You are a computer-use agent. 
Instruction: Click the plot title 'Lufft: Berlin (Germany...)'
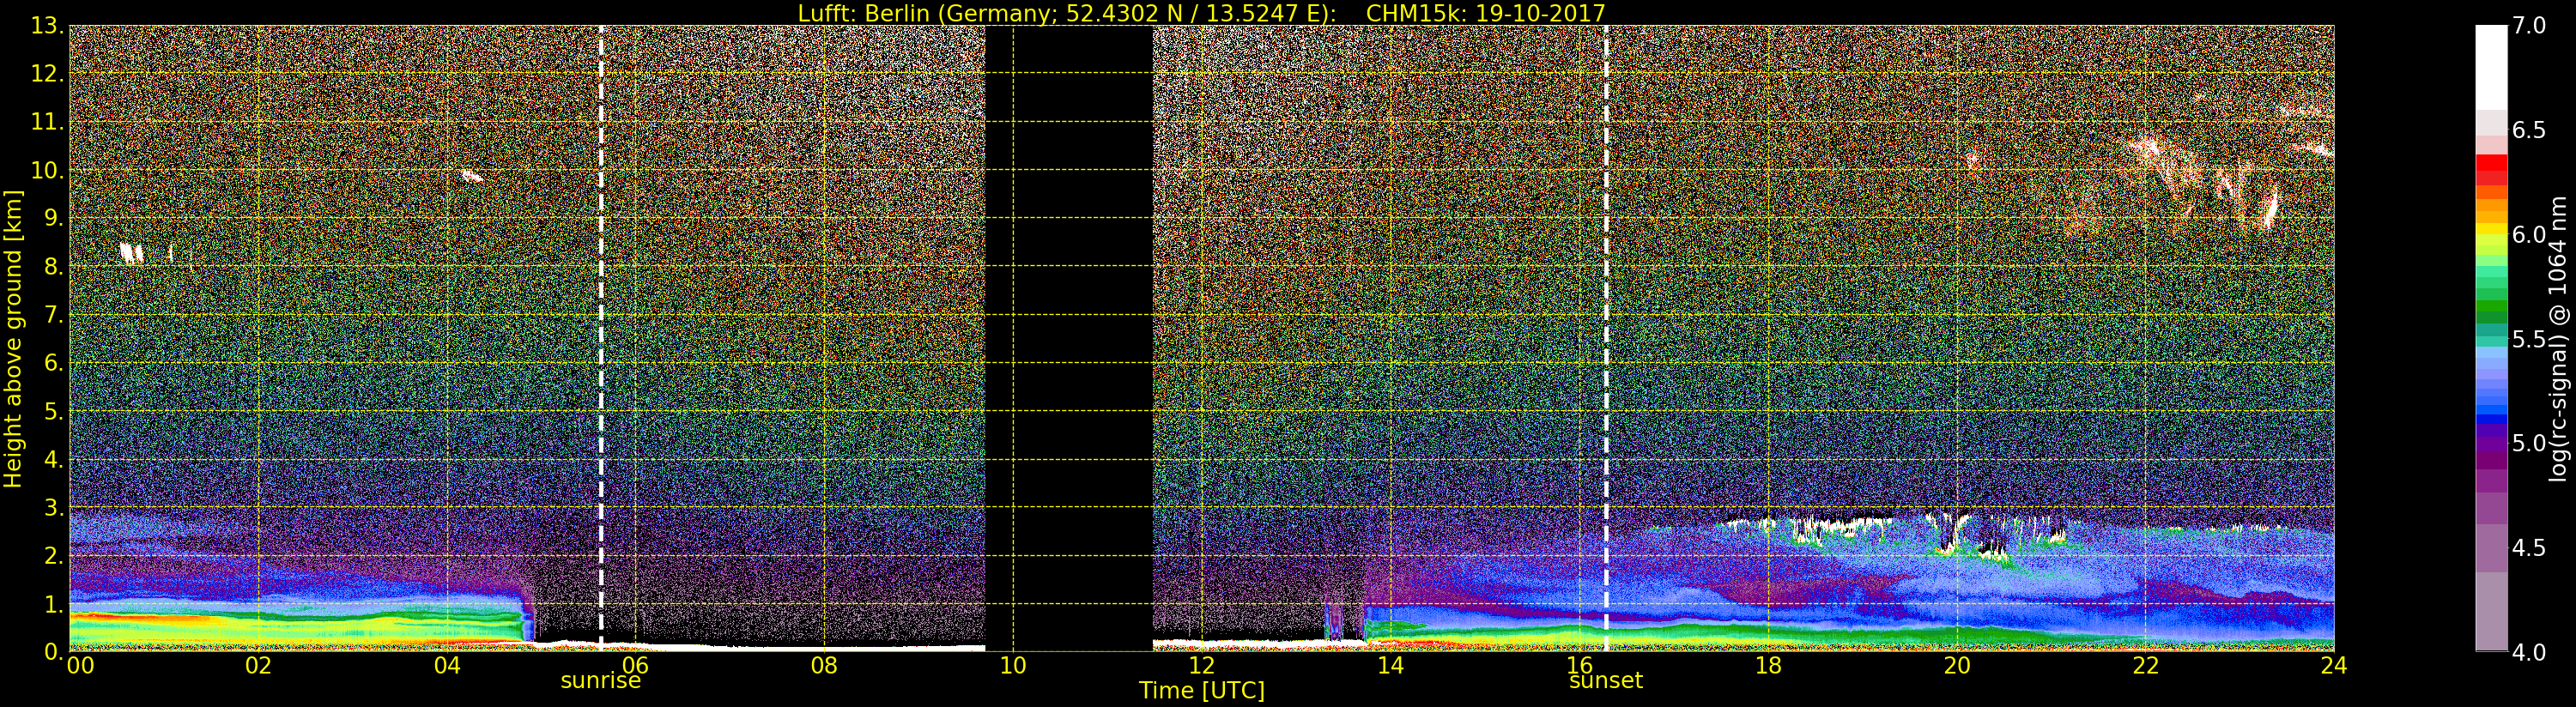[x=1200, y=13]
